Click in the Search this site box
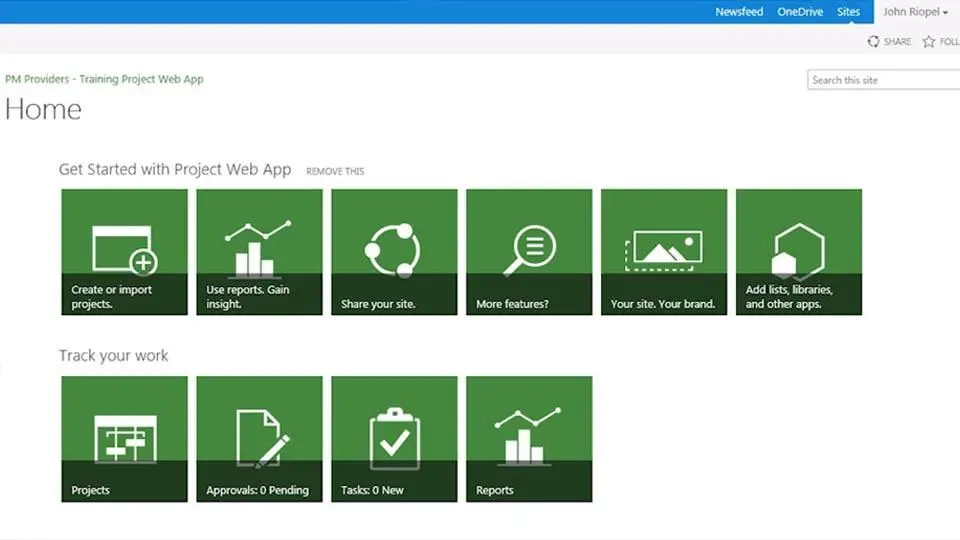 pyautogui.click(x=883, y=80)
